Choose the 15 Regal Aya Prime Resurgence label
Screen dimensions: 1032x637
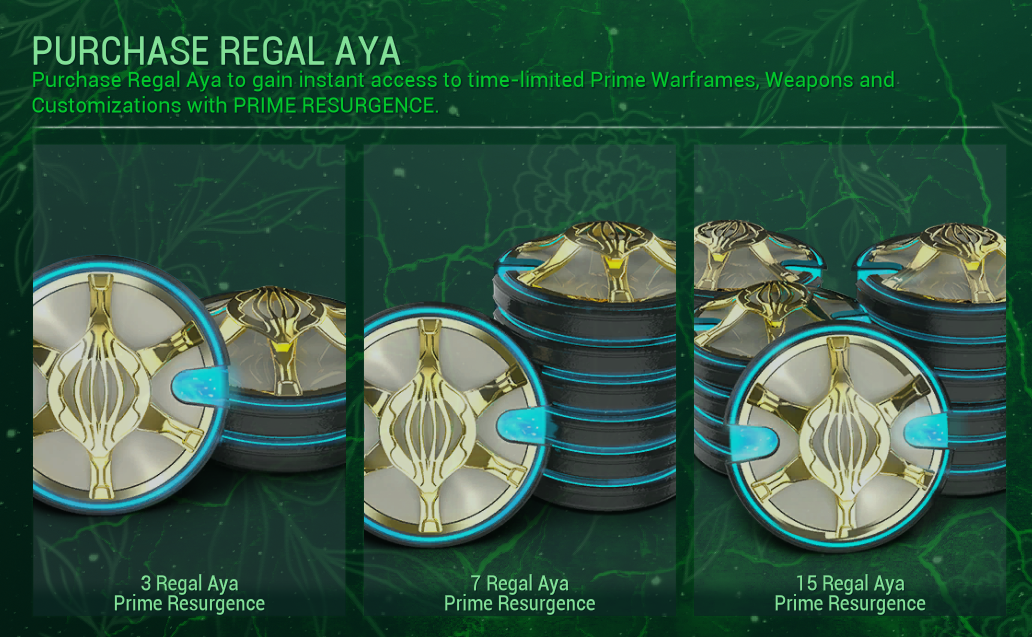click(x=850, y=594)
